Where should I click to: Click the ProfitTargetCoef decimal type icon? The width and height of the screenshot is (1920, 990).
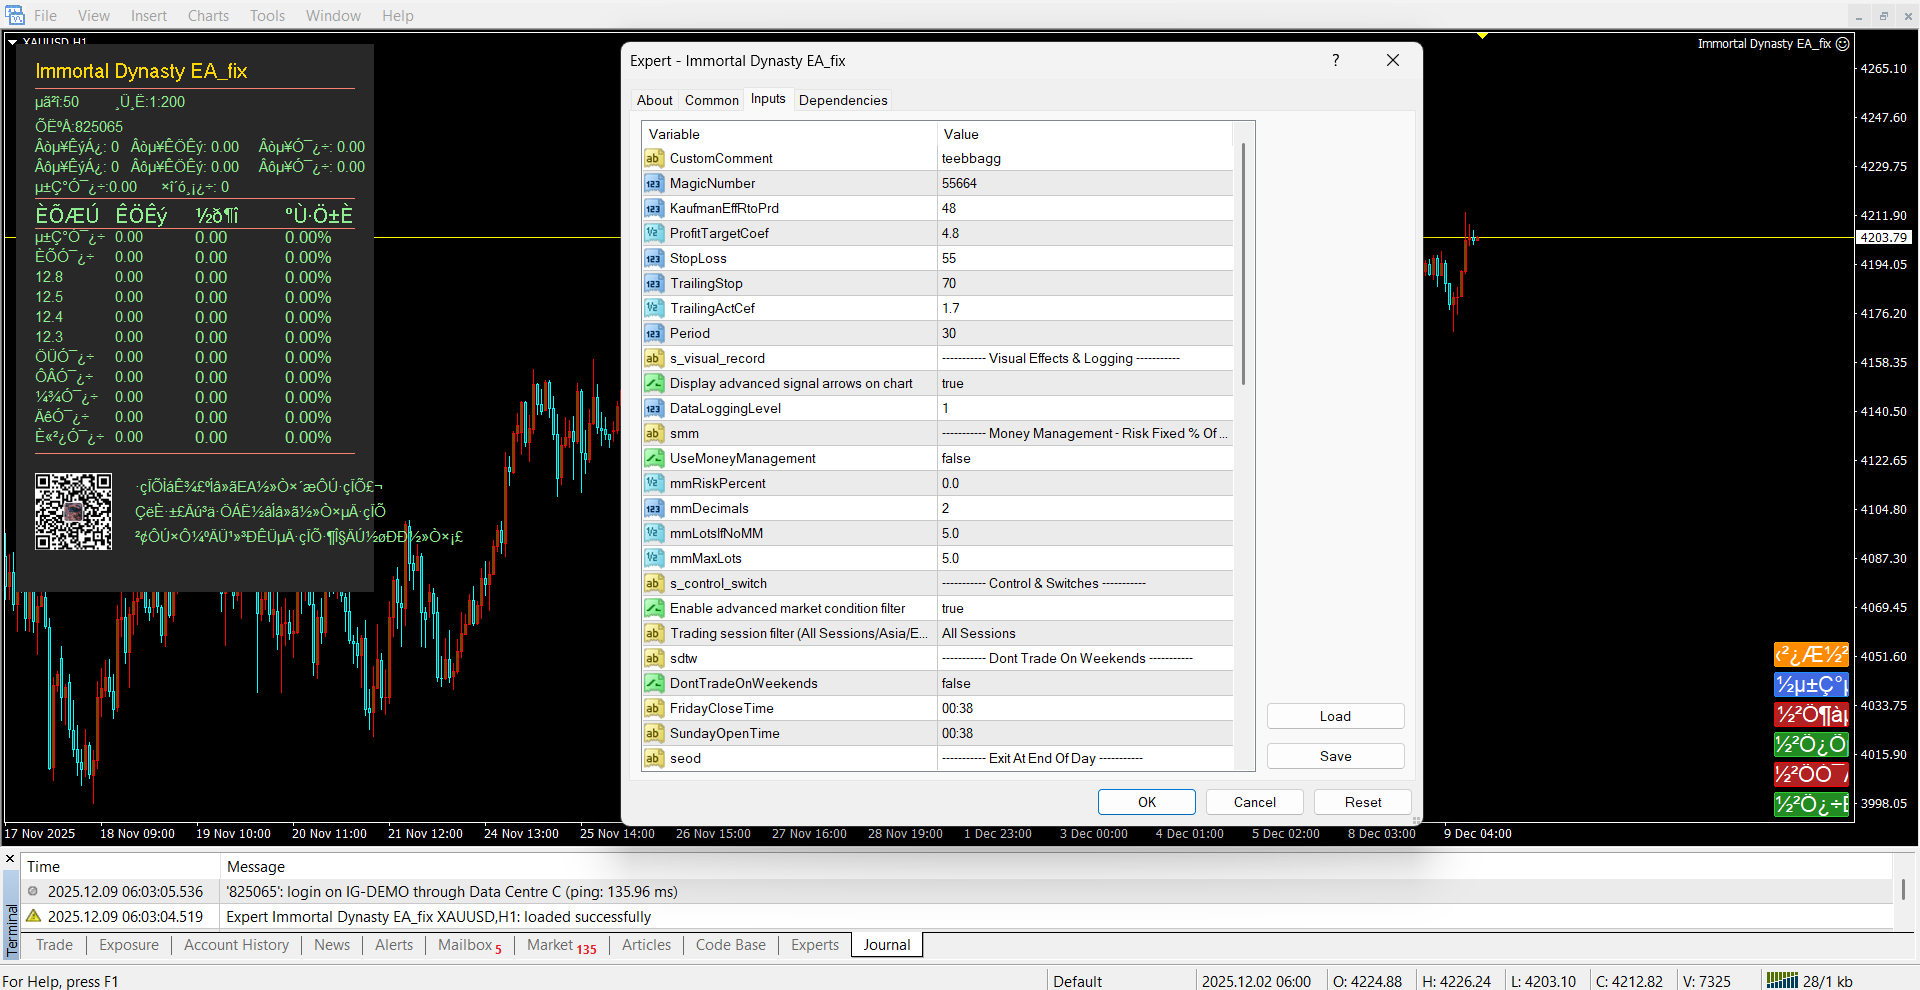[653, 234]
